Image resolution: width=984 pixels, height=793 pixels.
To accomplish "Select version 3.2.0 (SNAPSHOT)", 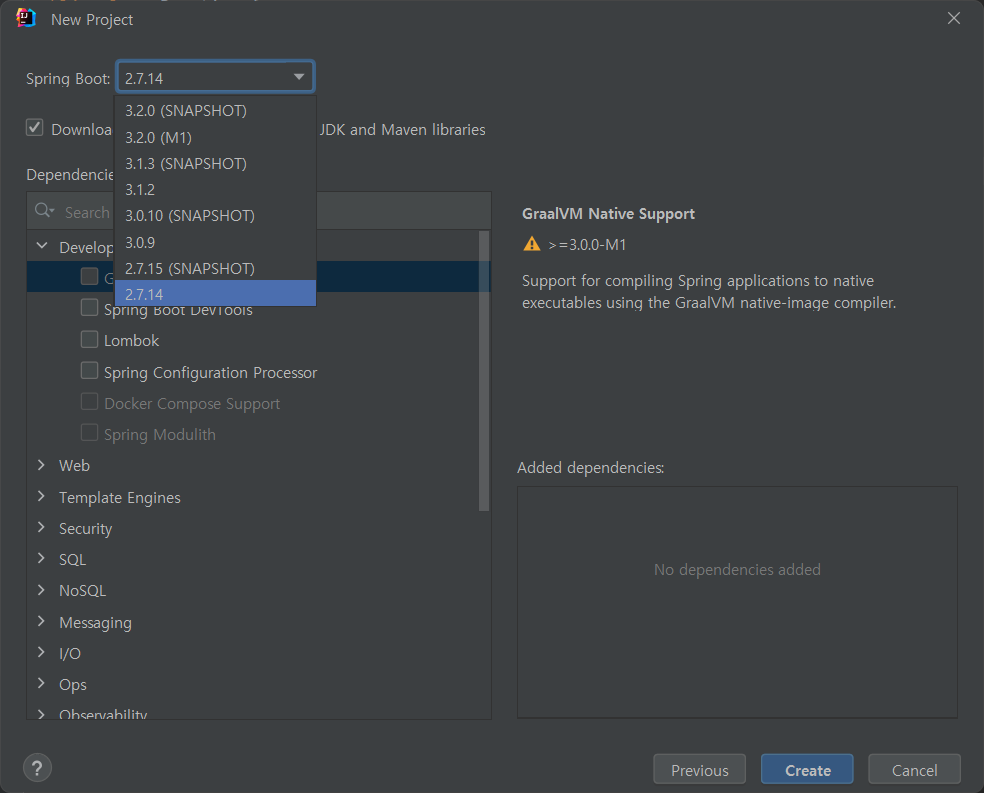I will pos(215,110).
